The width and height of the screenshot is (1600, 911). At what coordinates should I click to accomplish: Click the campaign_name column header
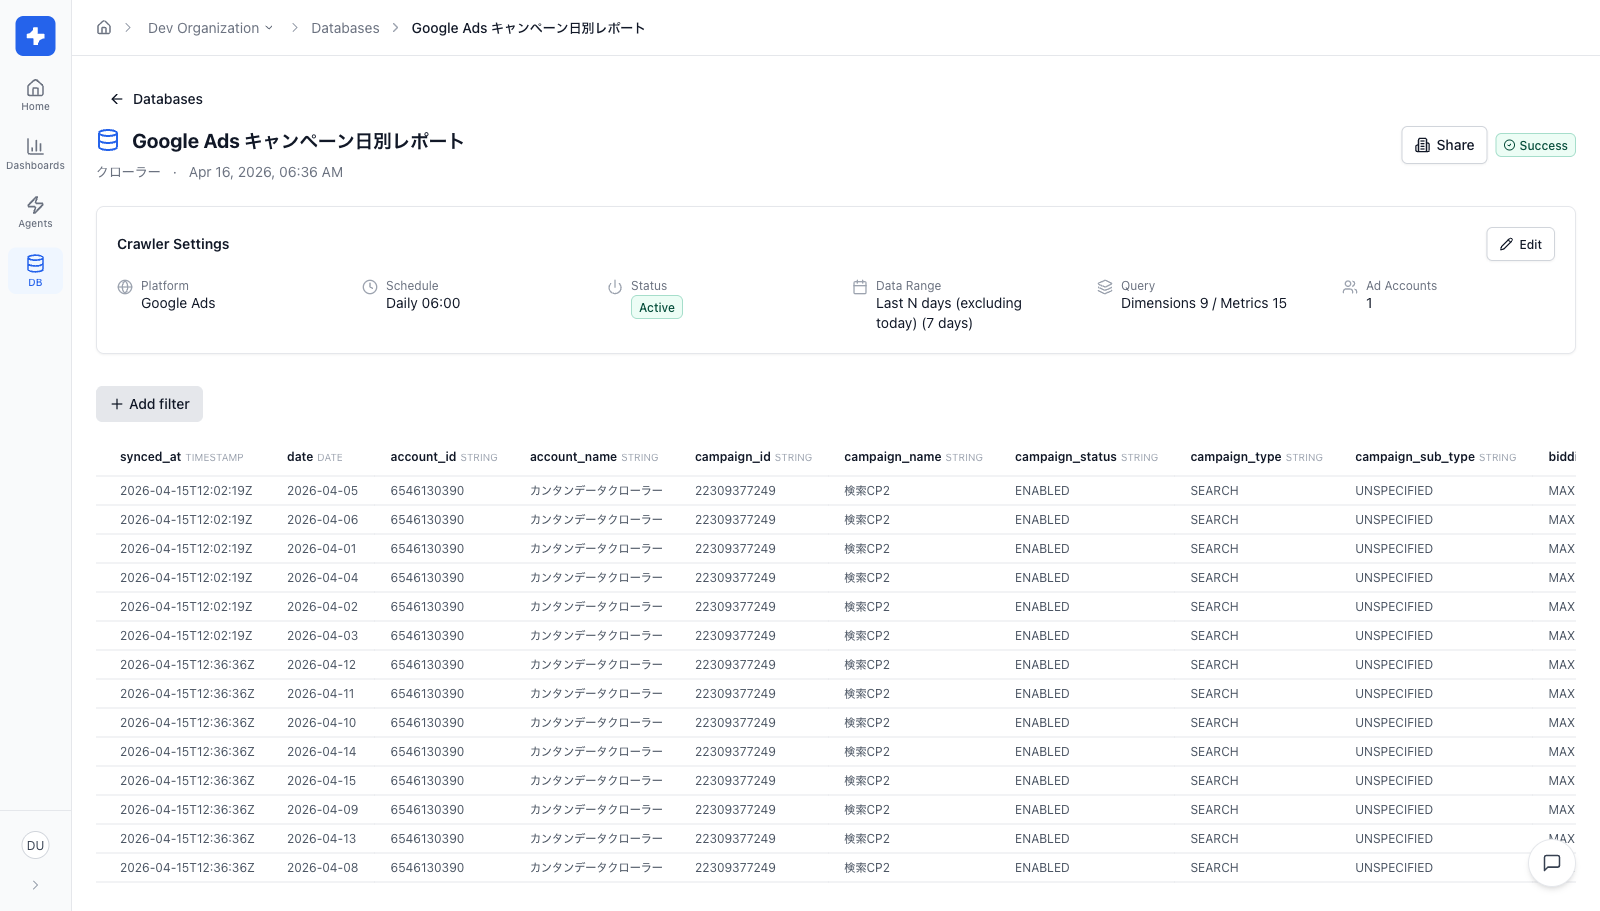[913, 457]
